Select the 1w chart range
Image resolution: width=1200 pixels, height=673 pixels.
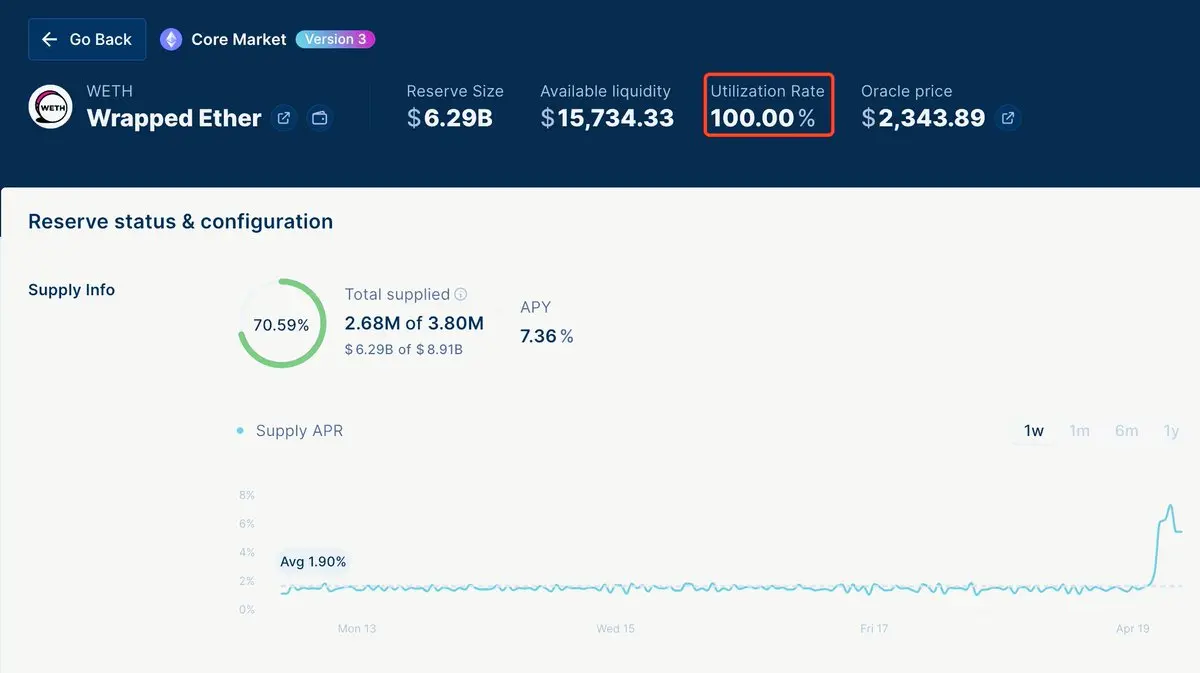pos(1034,431)
